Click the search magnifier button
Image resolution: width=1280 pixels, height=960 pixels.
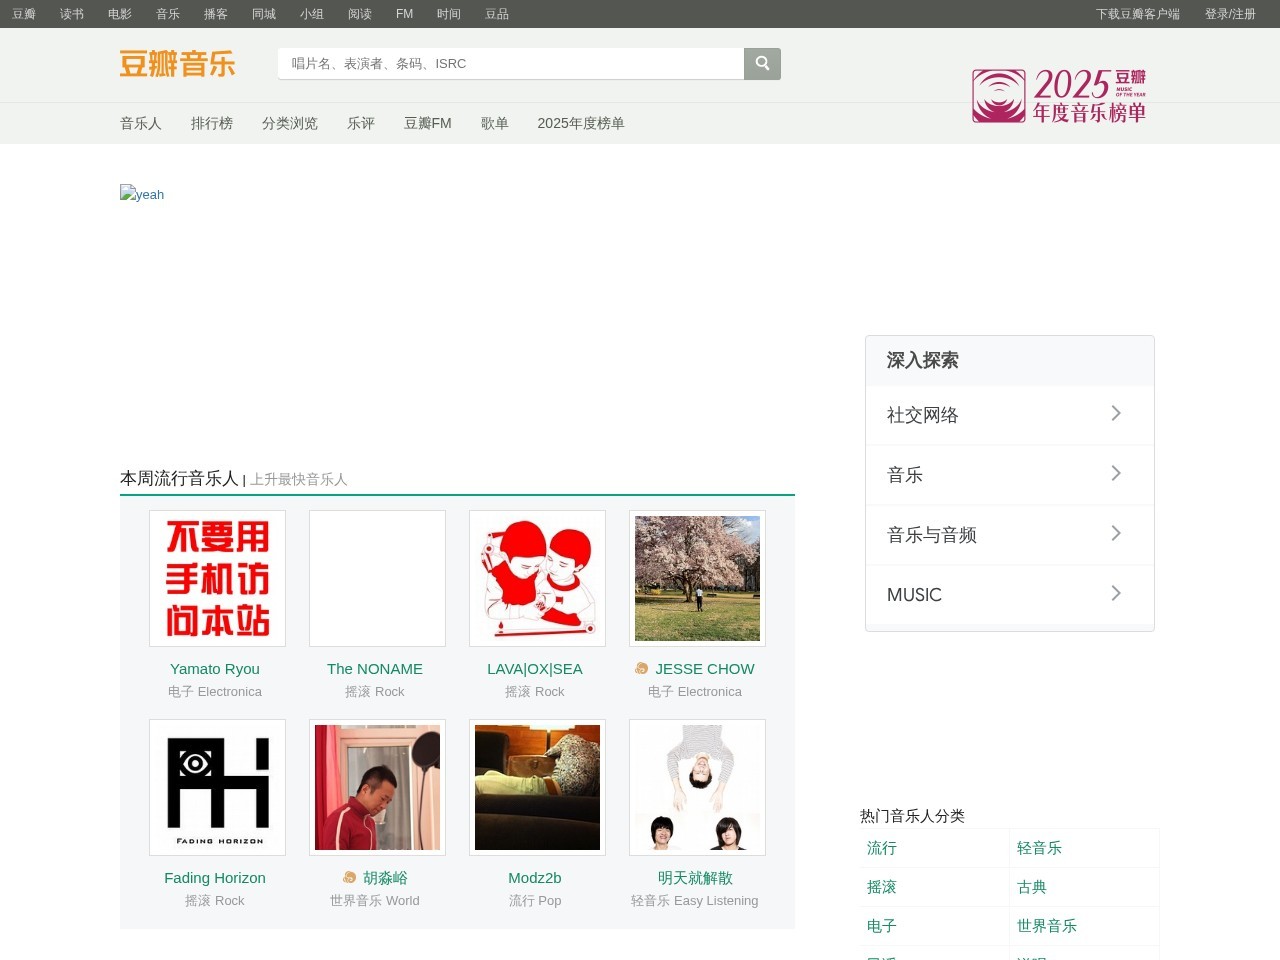click(762, 64)
